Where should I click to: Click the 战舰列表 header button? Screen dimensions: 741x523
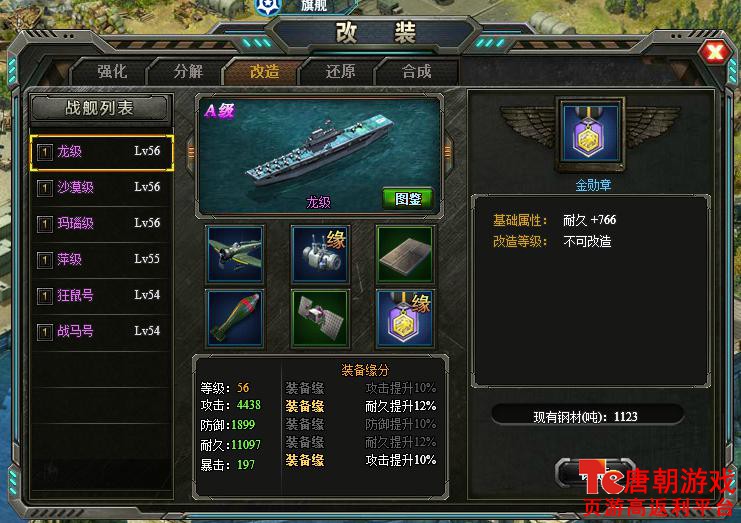click(99, 108)
